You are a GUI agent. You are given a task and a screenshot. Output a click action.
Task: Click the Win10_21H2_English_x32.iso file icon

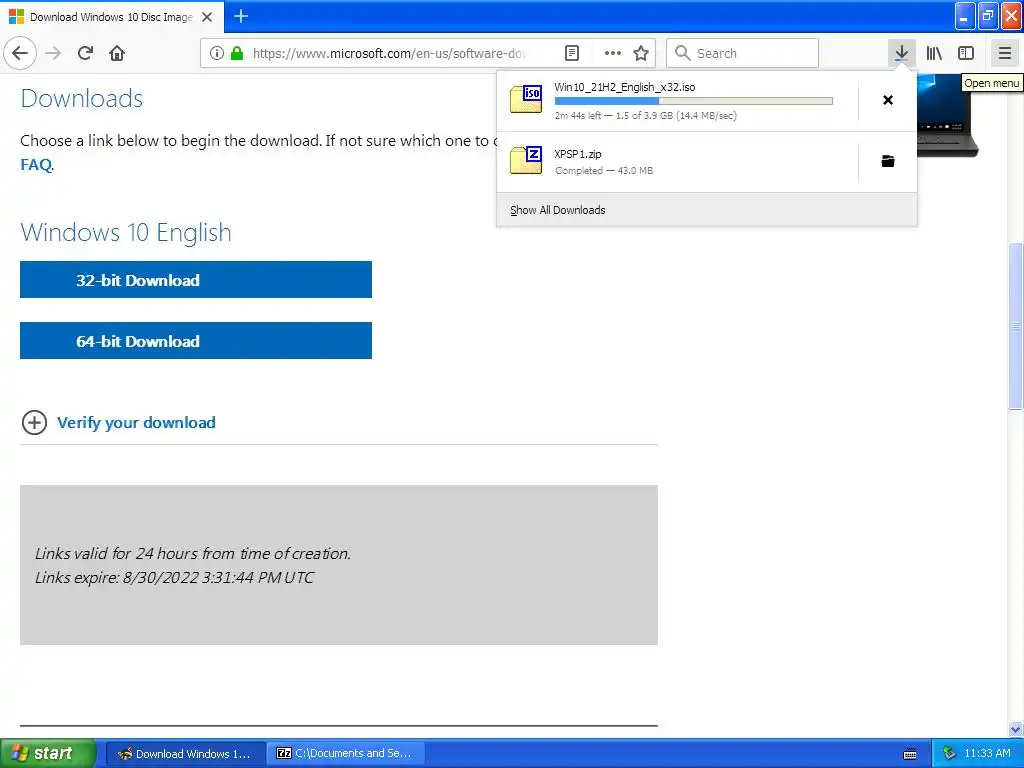526,99
